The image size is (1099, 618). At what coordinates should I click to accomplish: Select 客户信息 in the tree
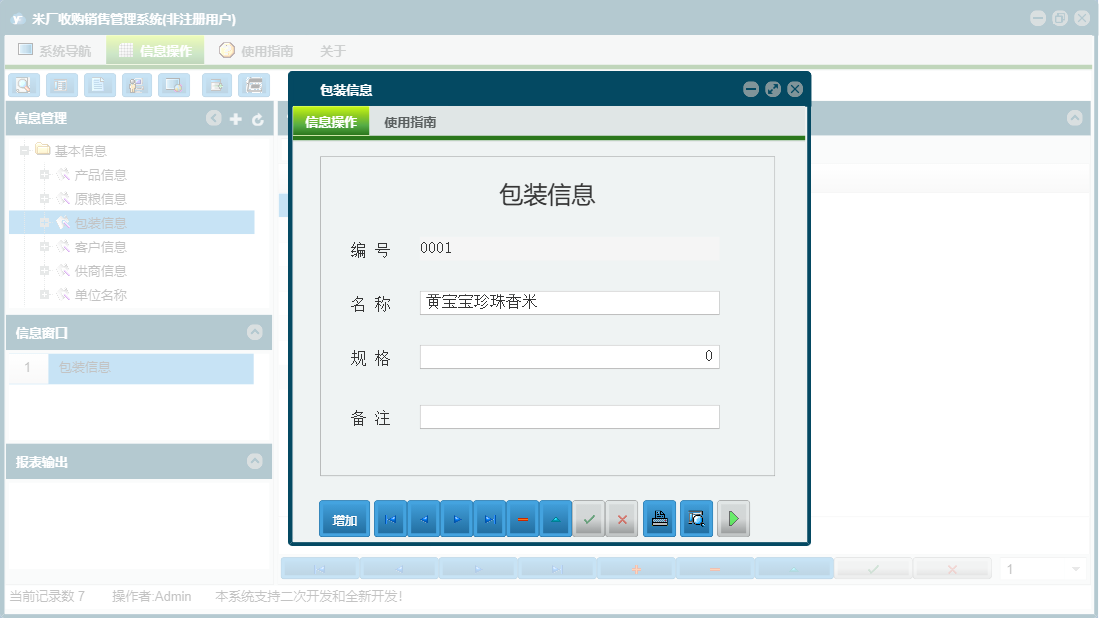(100, 247)
